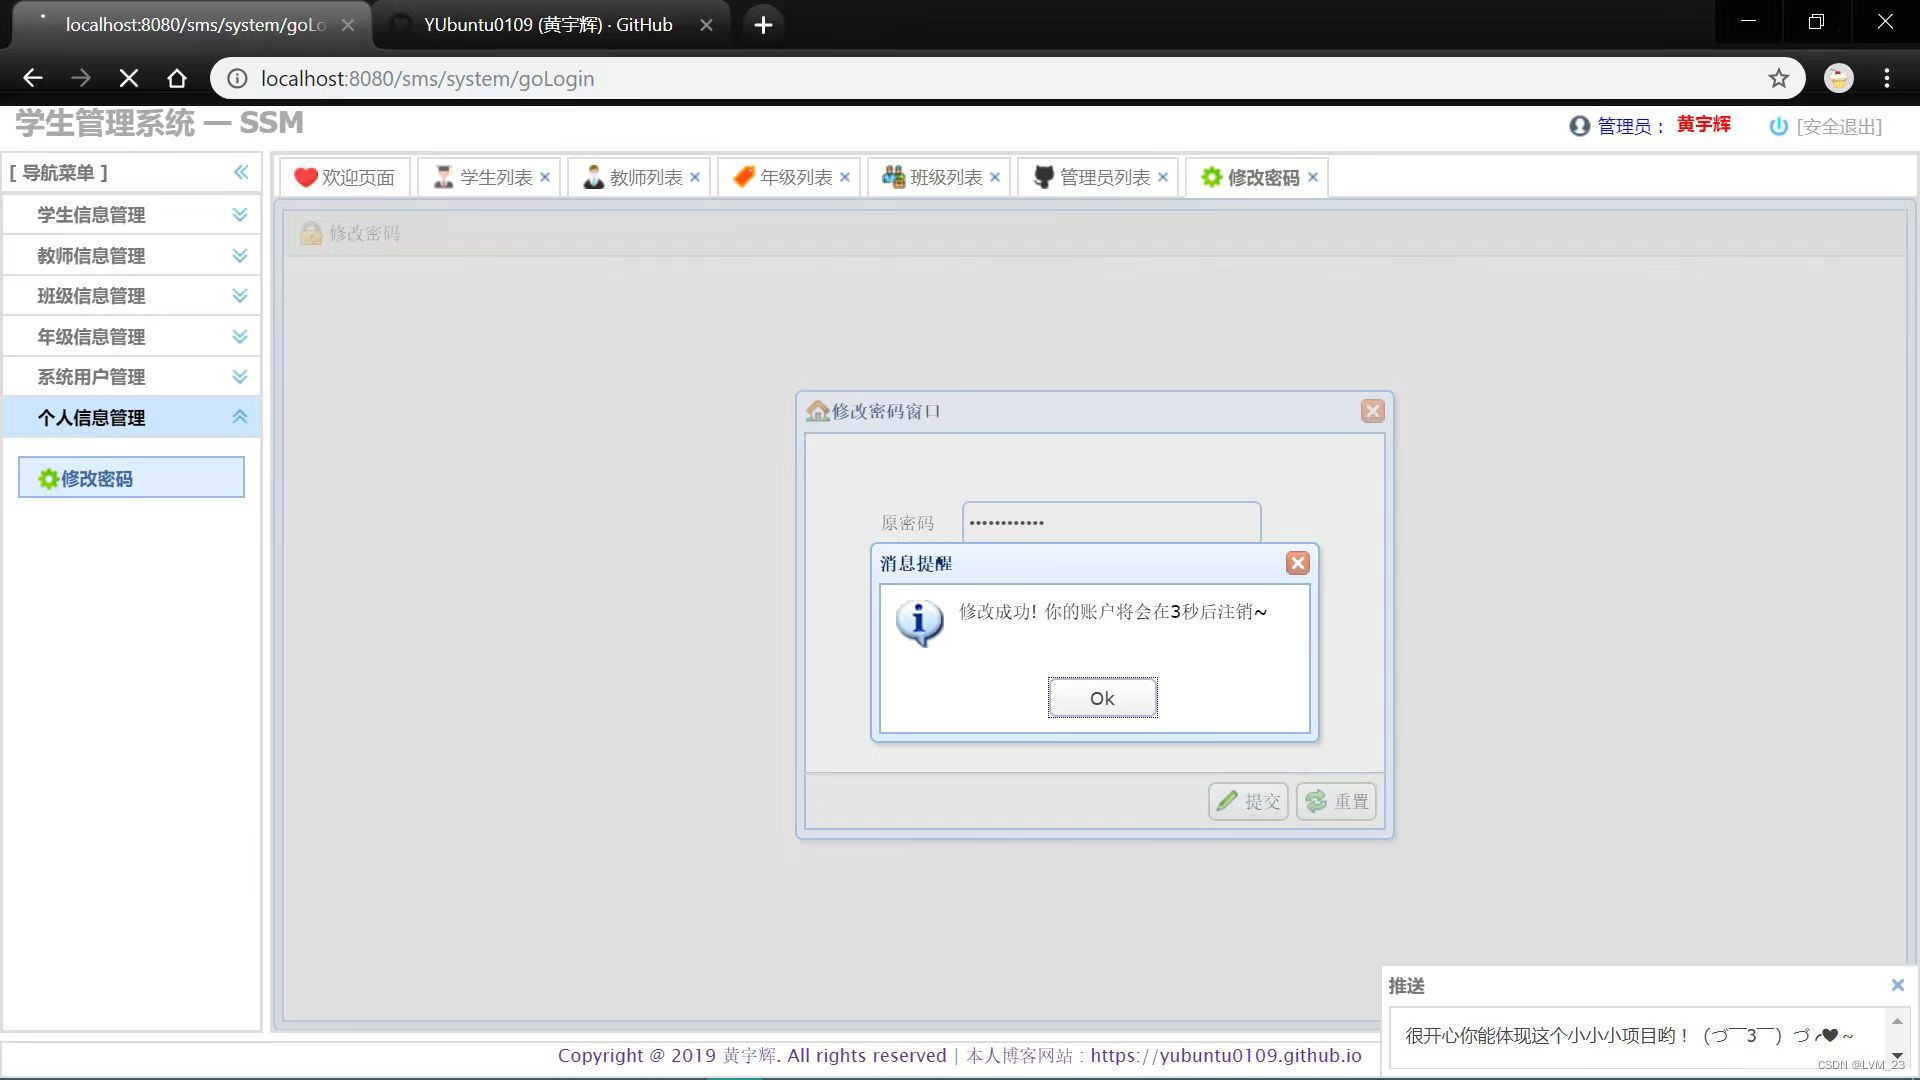Bookmark page with the star icon
Screen dimensions: 1920x1080
pyautogui.click(x=1778, y=78)
